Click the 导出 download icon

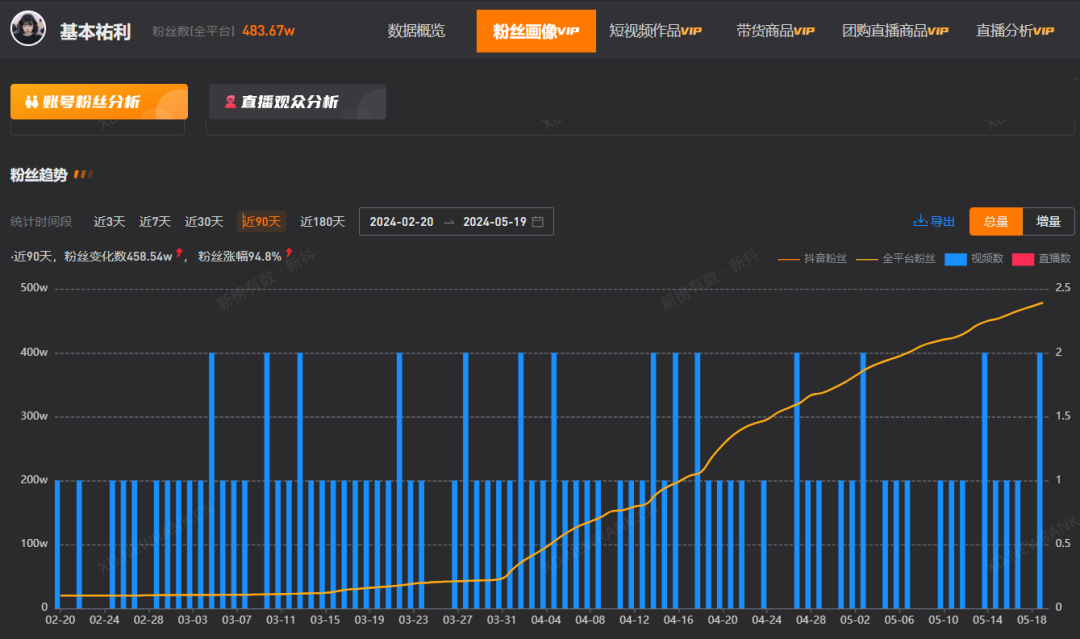pyautogui.click(x=920, y=221)
